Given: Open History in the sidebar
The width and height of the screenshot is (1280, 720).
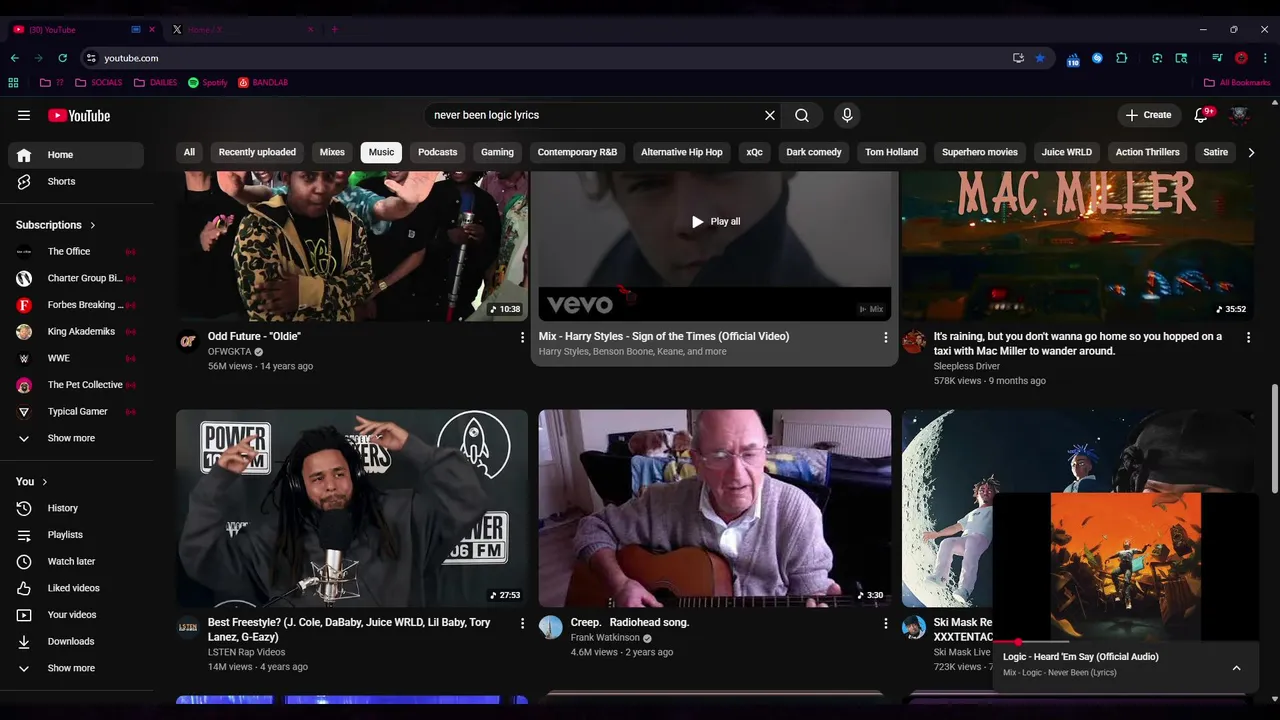Looking at the screenshot, I should tap(76, 508).
